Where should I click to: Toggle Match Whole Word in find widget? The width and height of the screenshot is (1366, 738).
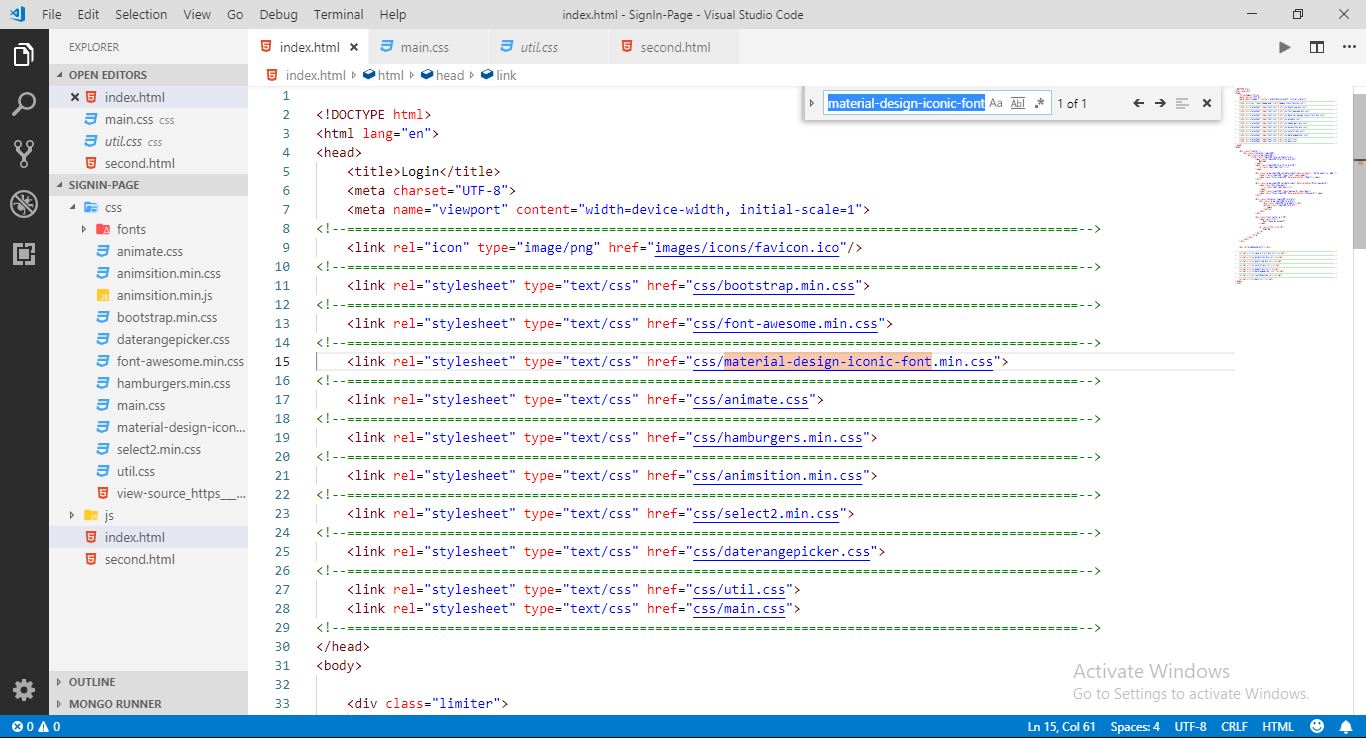coord(1018,103)
